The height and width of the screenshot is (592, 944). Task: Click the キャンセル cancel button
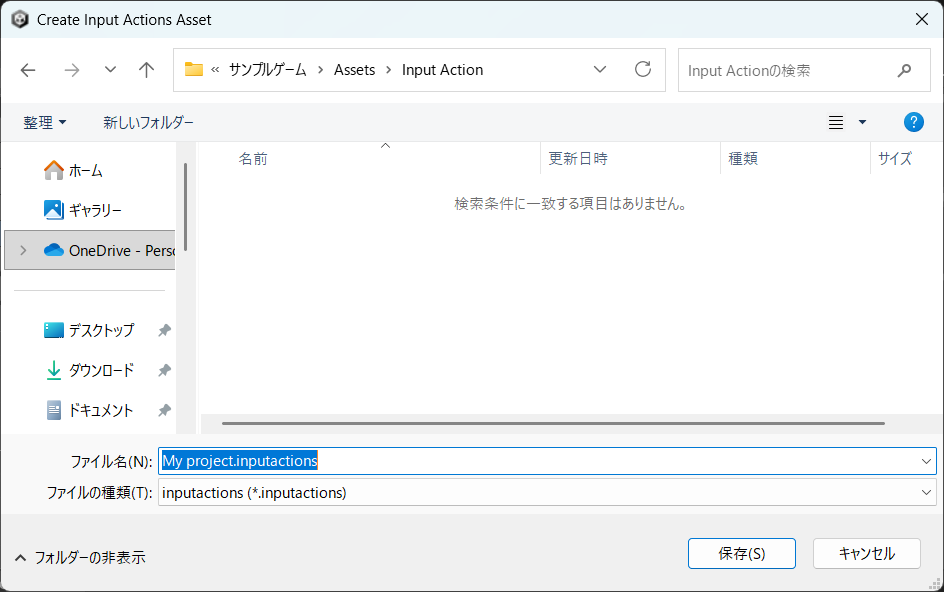[866, 553]
